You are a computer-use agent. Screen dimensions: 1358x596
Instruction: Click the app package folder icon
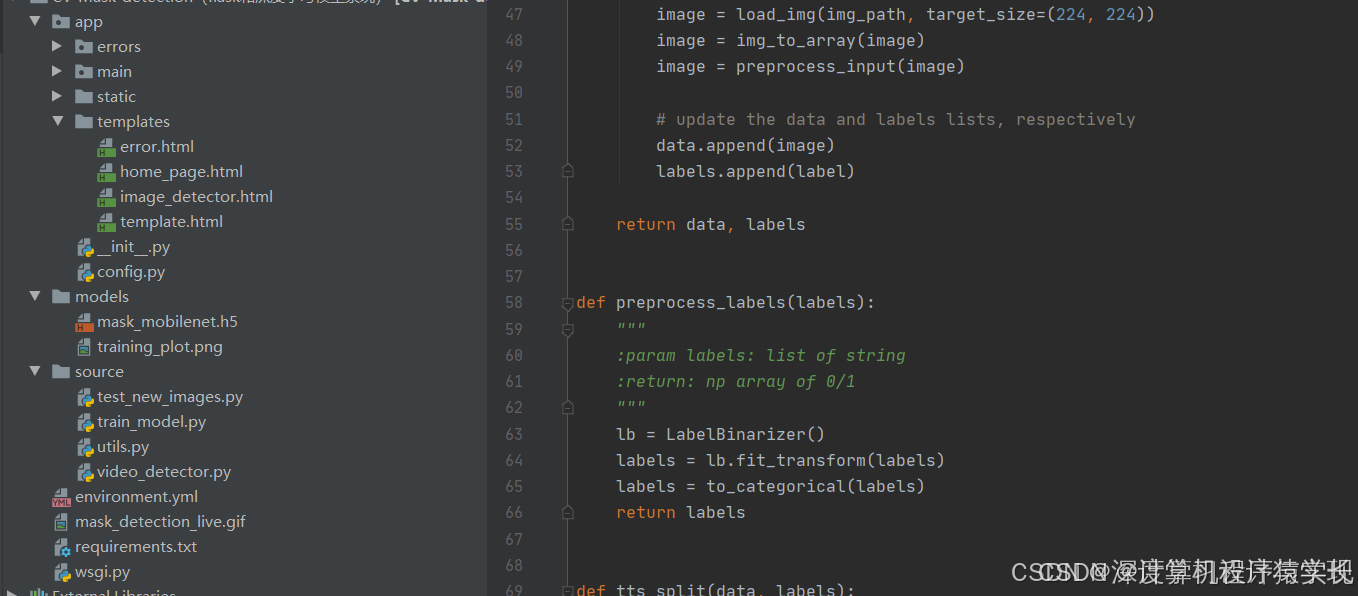coord(61,21)
